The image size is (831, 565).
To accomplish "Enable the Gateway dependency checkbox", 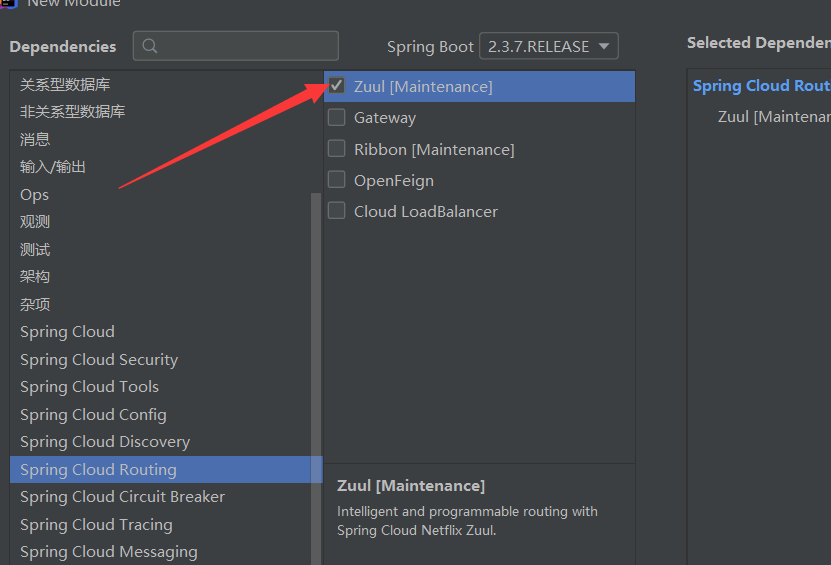I will pyautogui.click(x=337, y=117).
